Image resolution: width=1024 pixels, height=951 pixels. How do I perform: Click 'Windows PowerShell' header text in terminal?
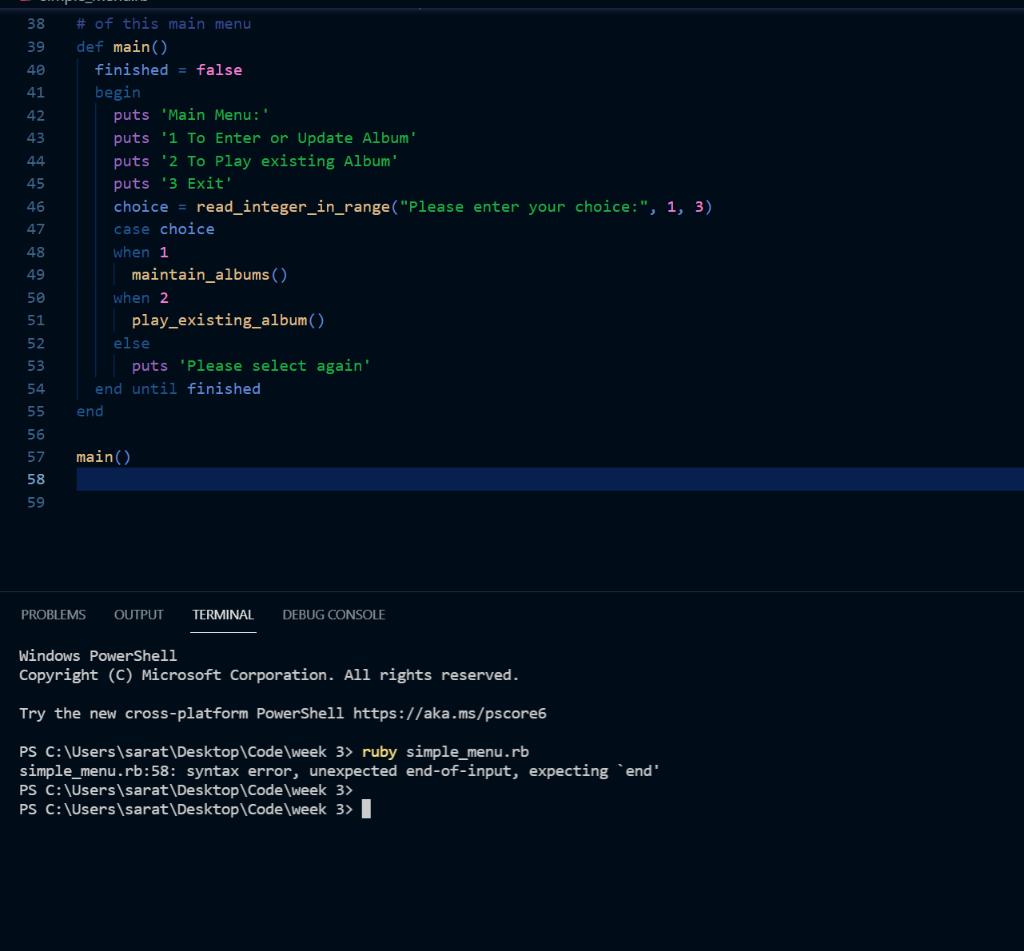(x=98, y=656)
